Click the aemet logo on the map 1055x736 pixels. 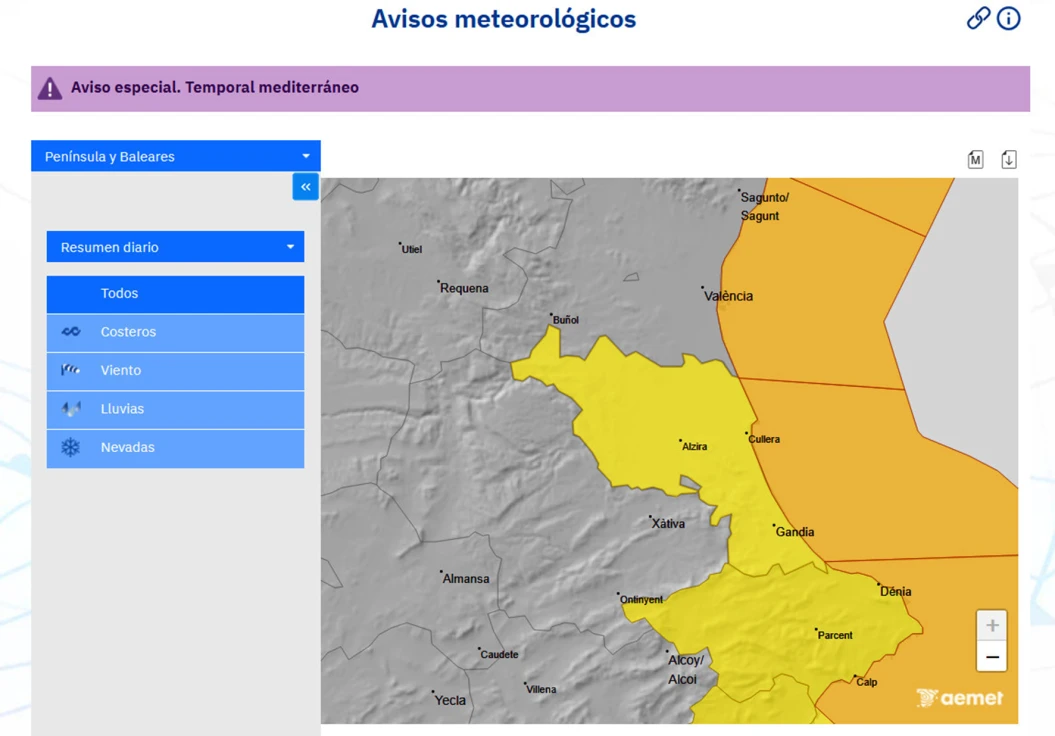(959, 698)
